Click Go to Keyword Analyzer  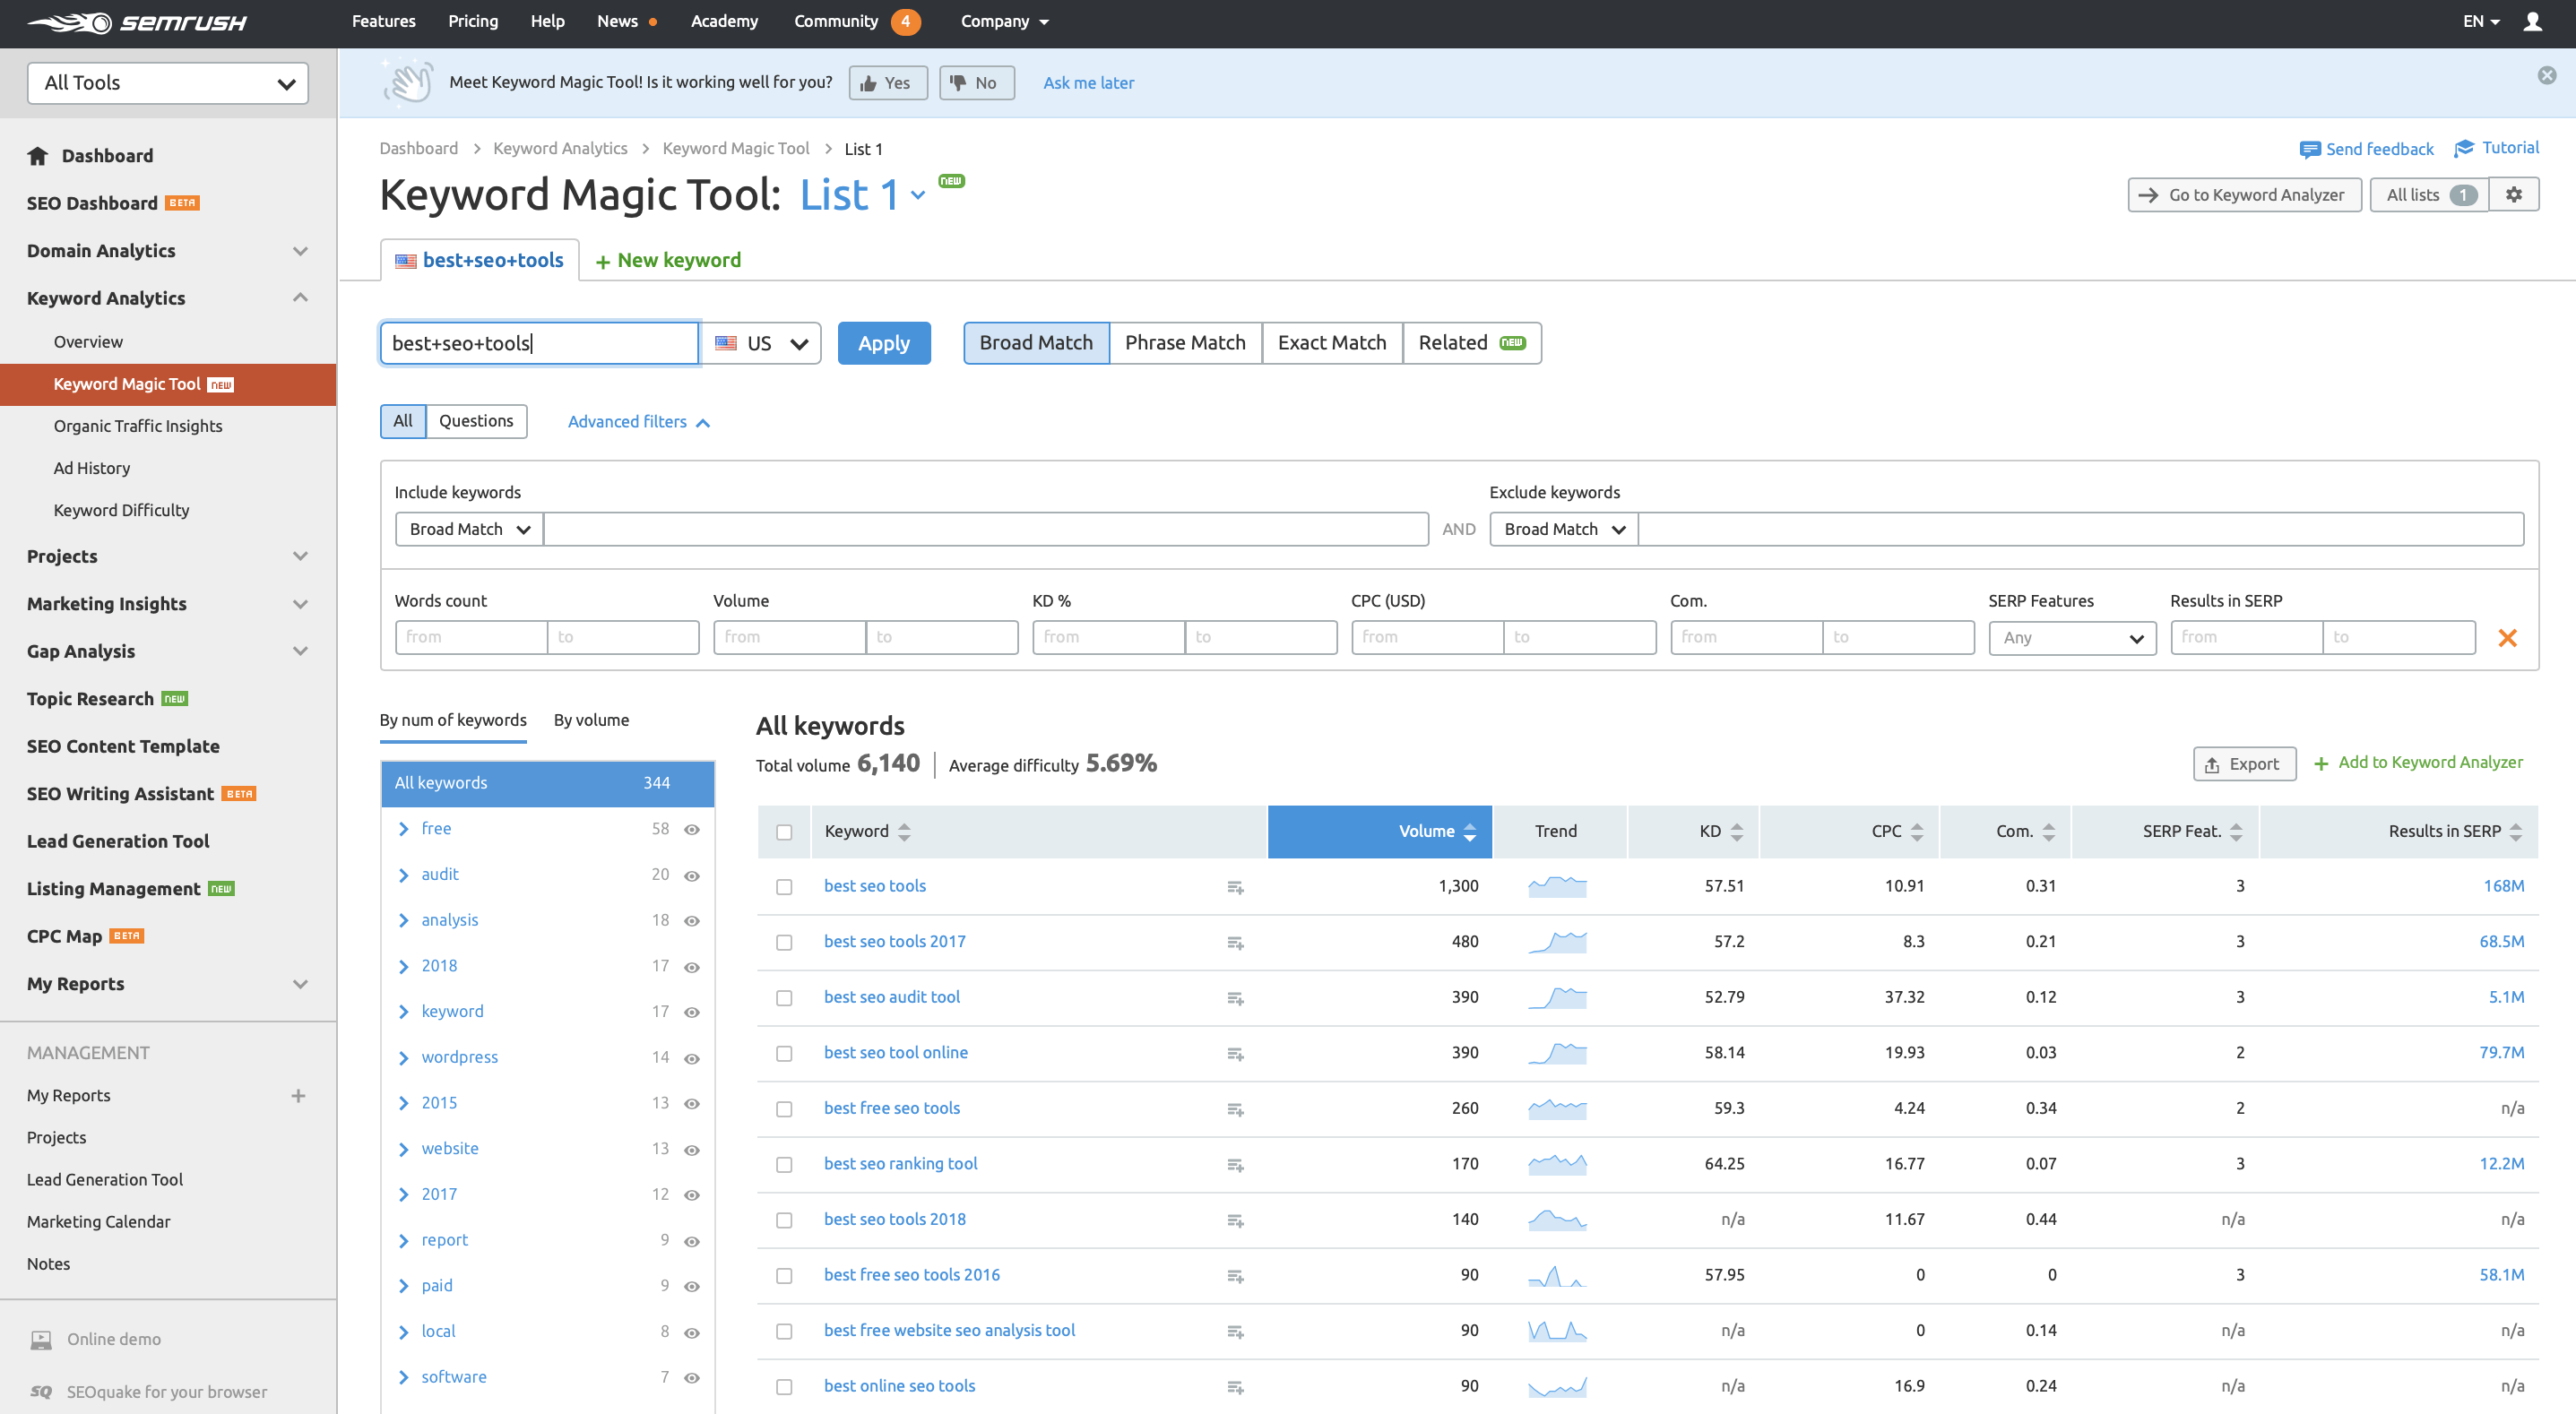pyautogui.click(x=2244, y=195)
